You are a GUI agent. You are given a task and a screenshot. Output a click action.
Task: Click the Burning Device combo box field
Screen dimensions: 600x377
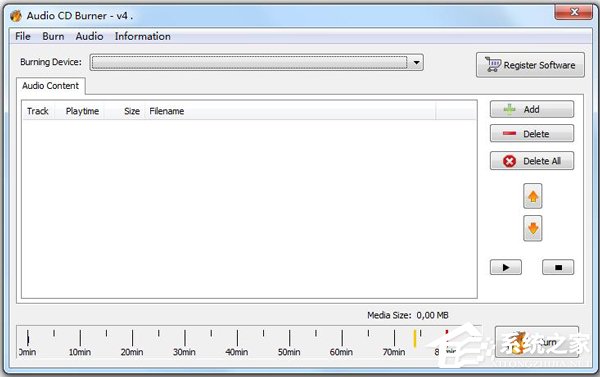[x=256, y=62]
